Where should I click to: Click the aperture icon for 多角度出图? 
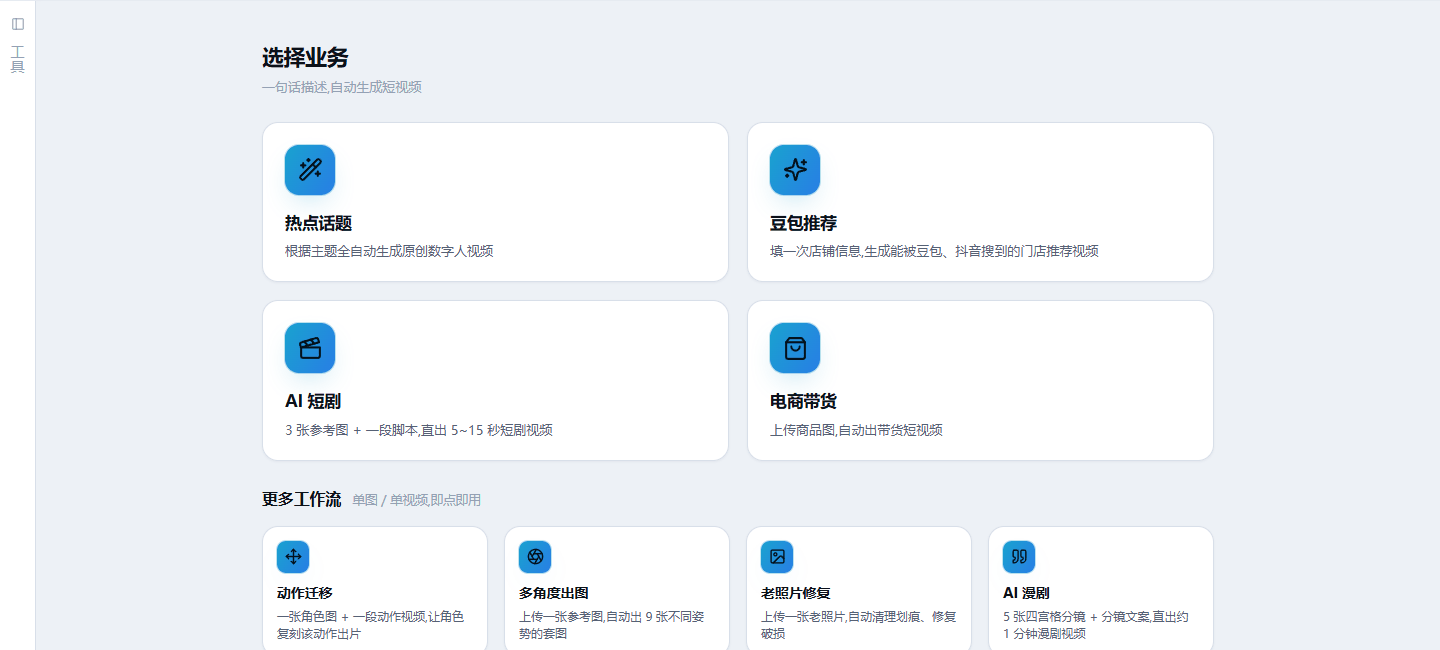click(535, 557)
